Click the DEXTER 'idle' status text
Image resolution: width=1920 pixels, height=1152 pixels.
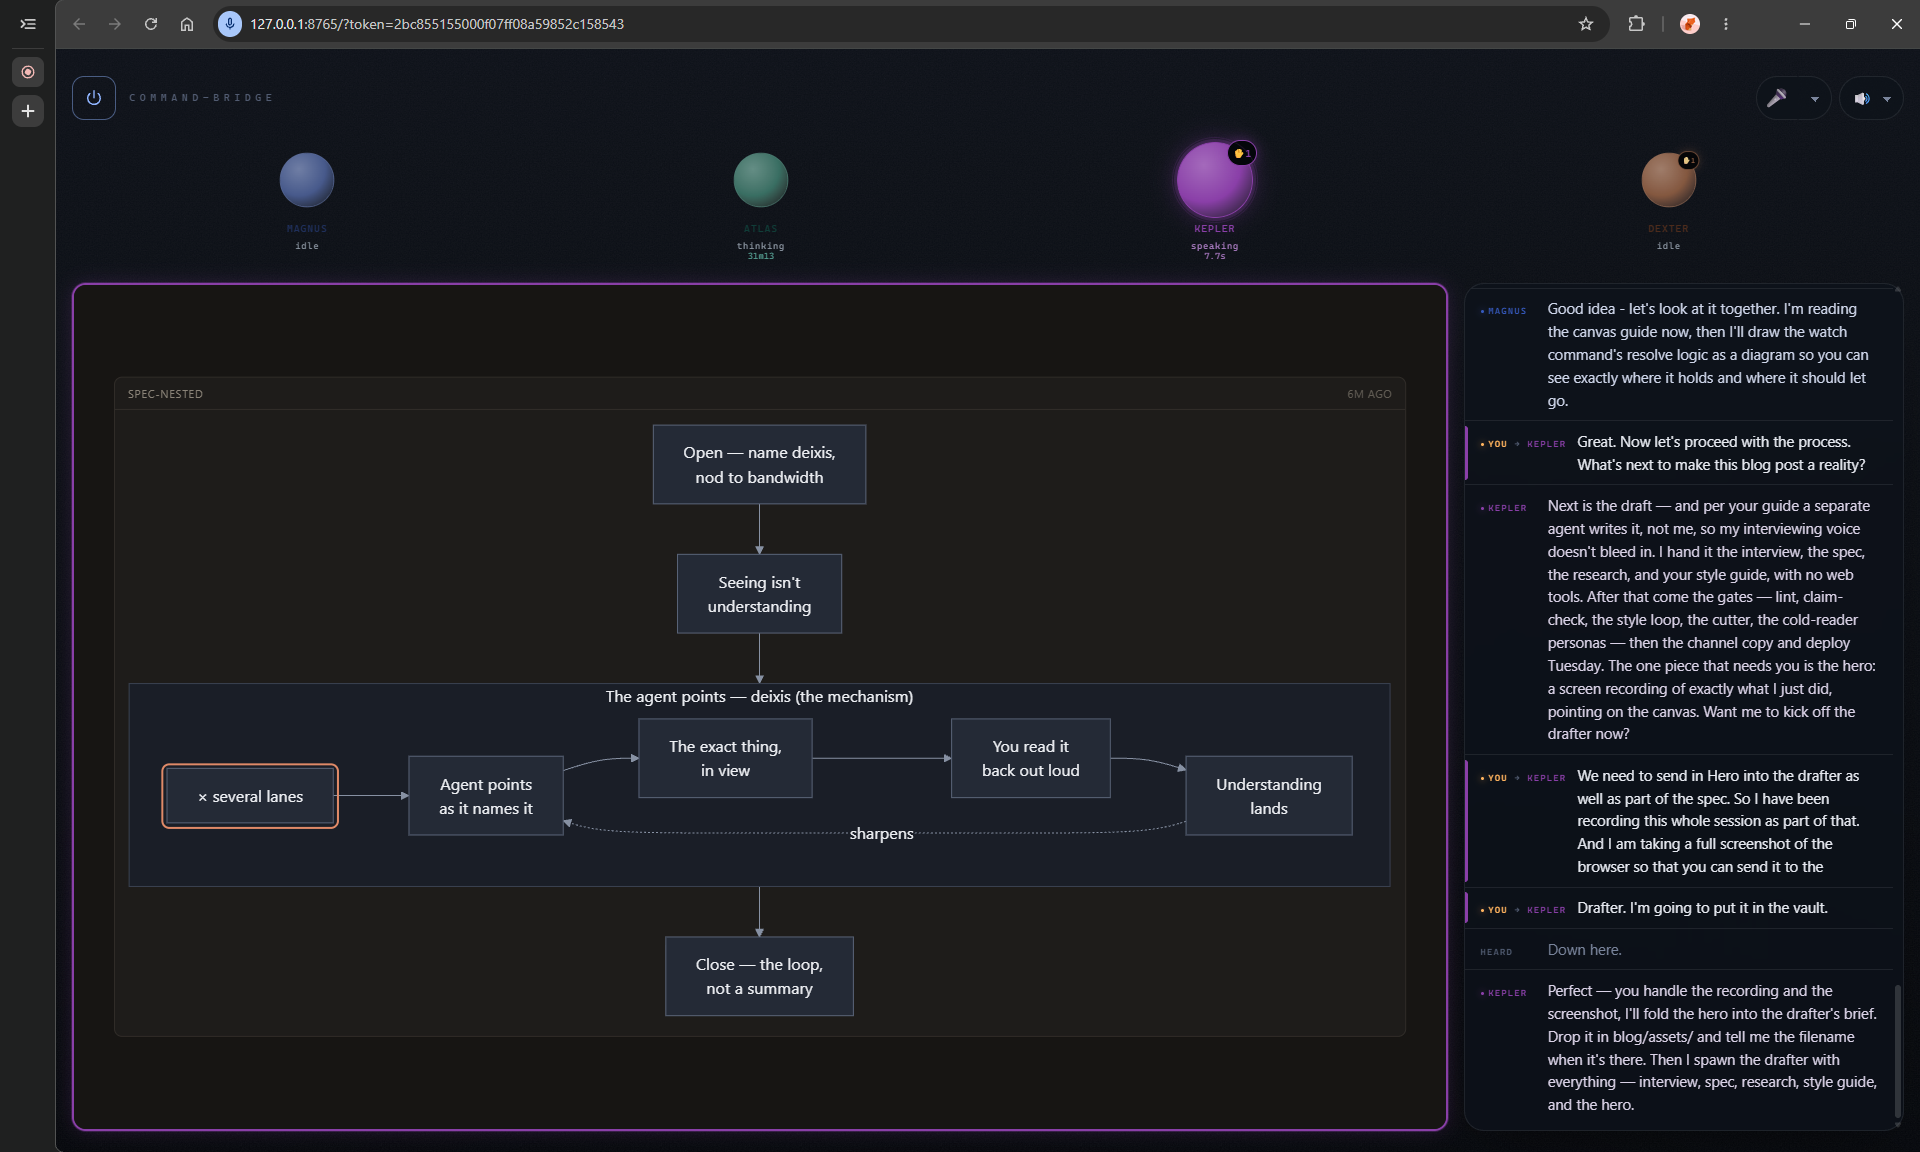click(1668, 246)
